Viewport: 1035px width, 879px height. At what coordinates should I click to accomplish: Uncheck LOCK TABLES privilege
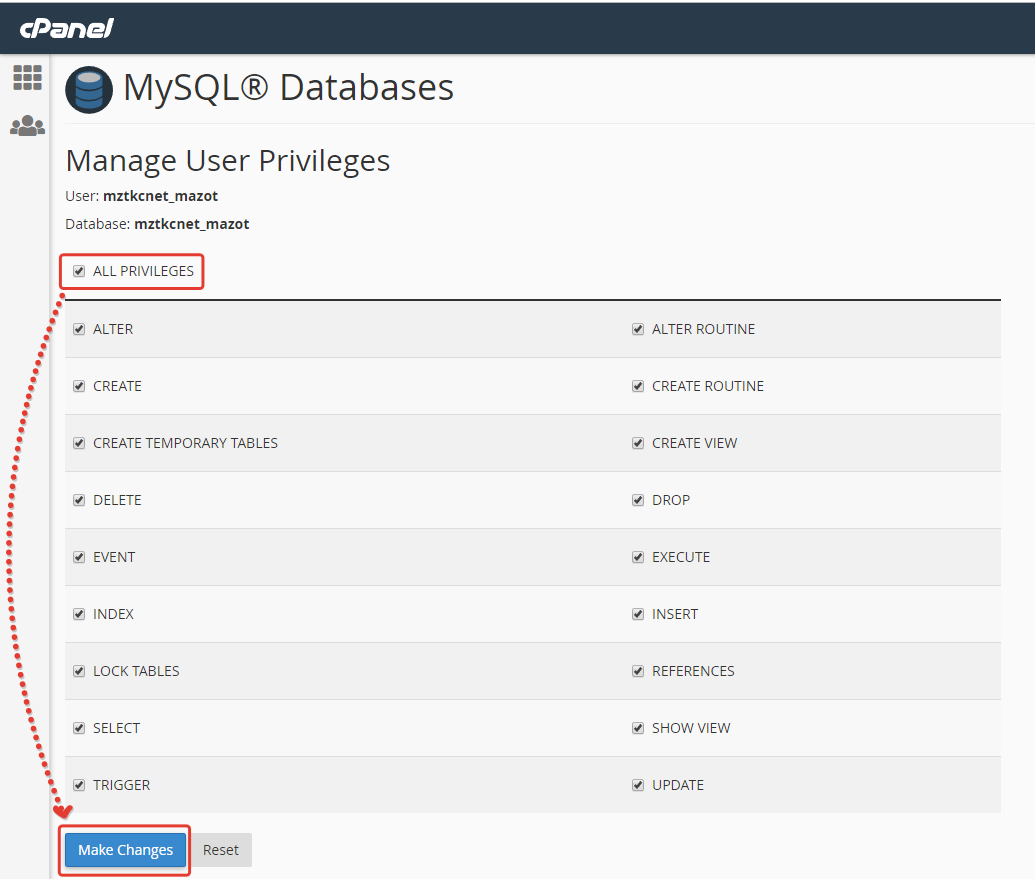pyautogui.click(x=79, y=671)
